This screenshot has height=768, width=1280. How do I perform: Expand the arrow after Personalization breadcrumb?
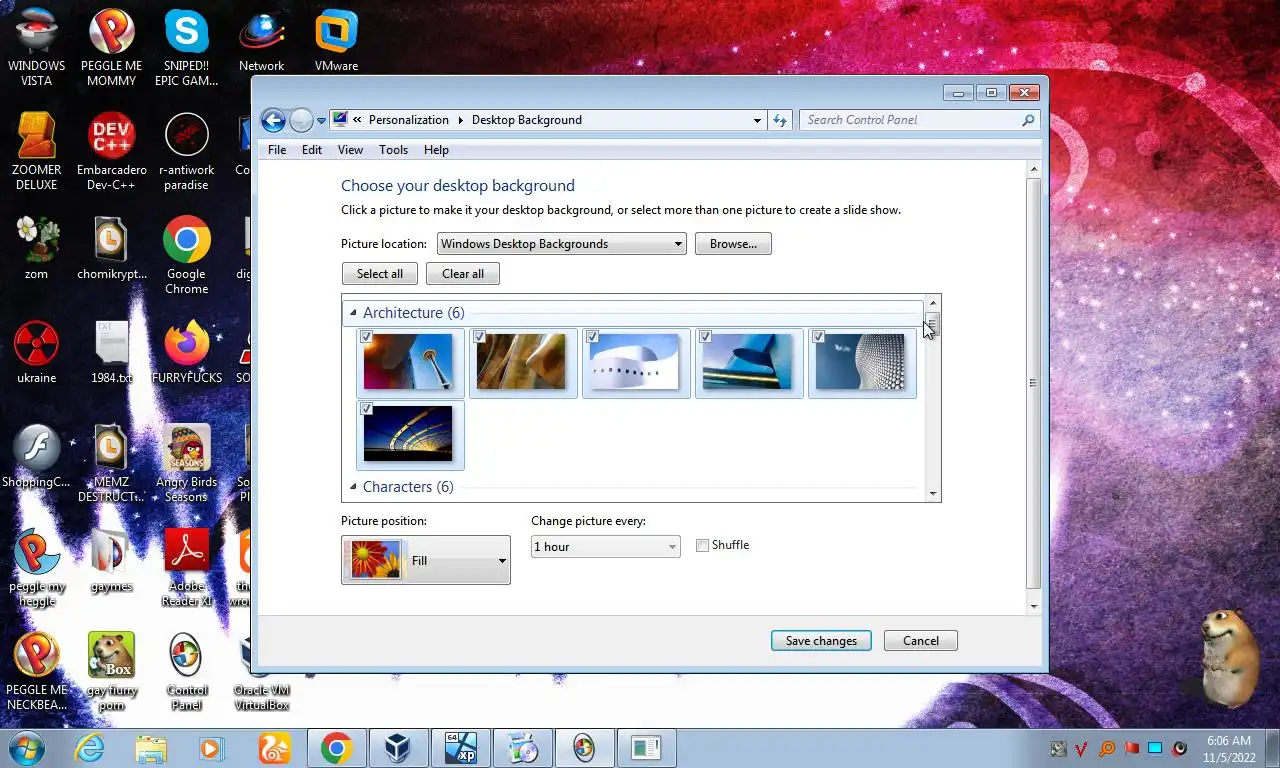tap(461, 120)
